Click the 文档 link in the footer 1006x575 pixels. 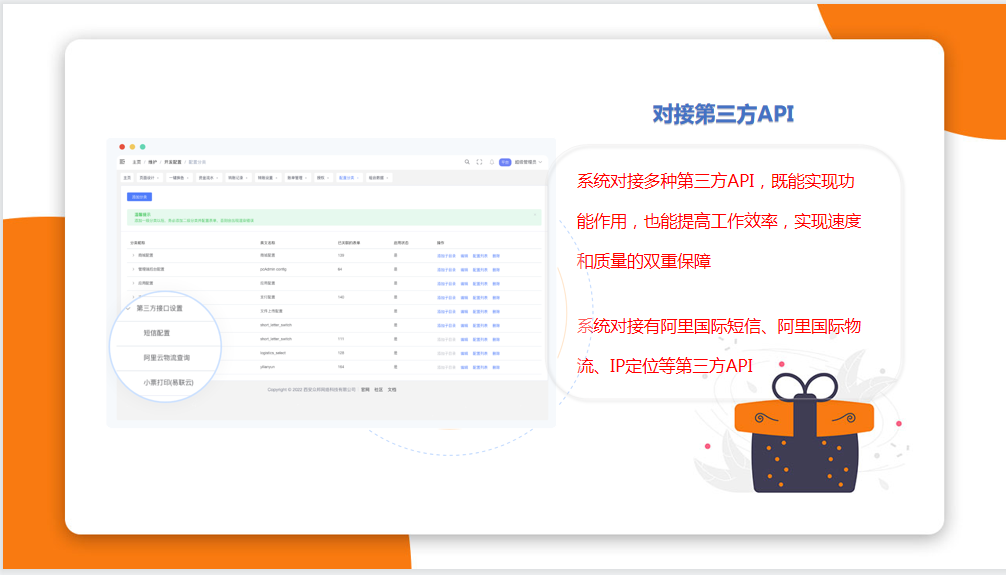pos(392,389)
